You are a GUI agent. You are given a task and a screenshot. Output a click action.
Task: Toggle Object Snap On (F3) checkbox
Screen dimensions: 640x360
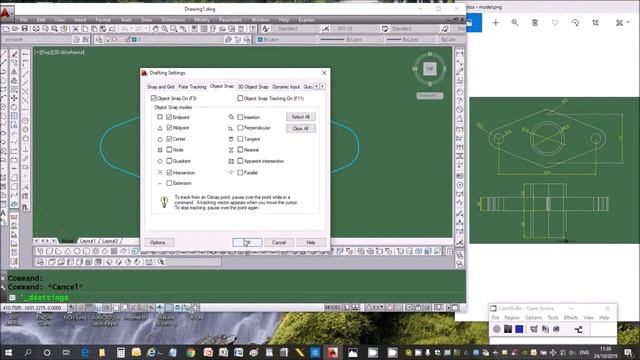[154, 98]
